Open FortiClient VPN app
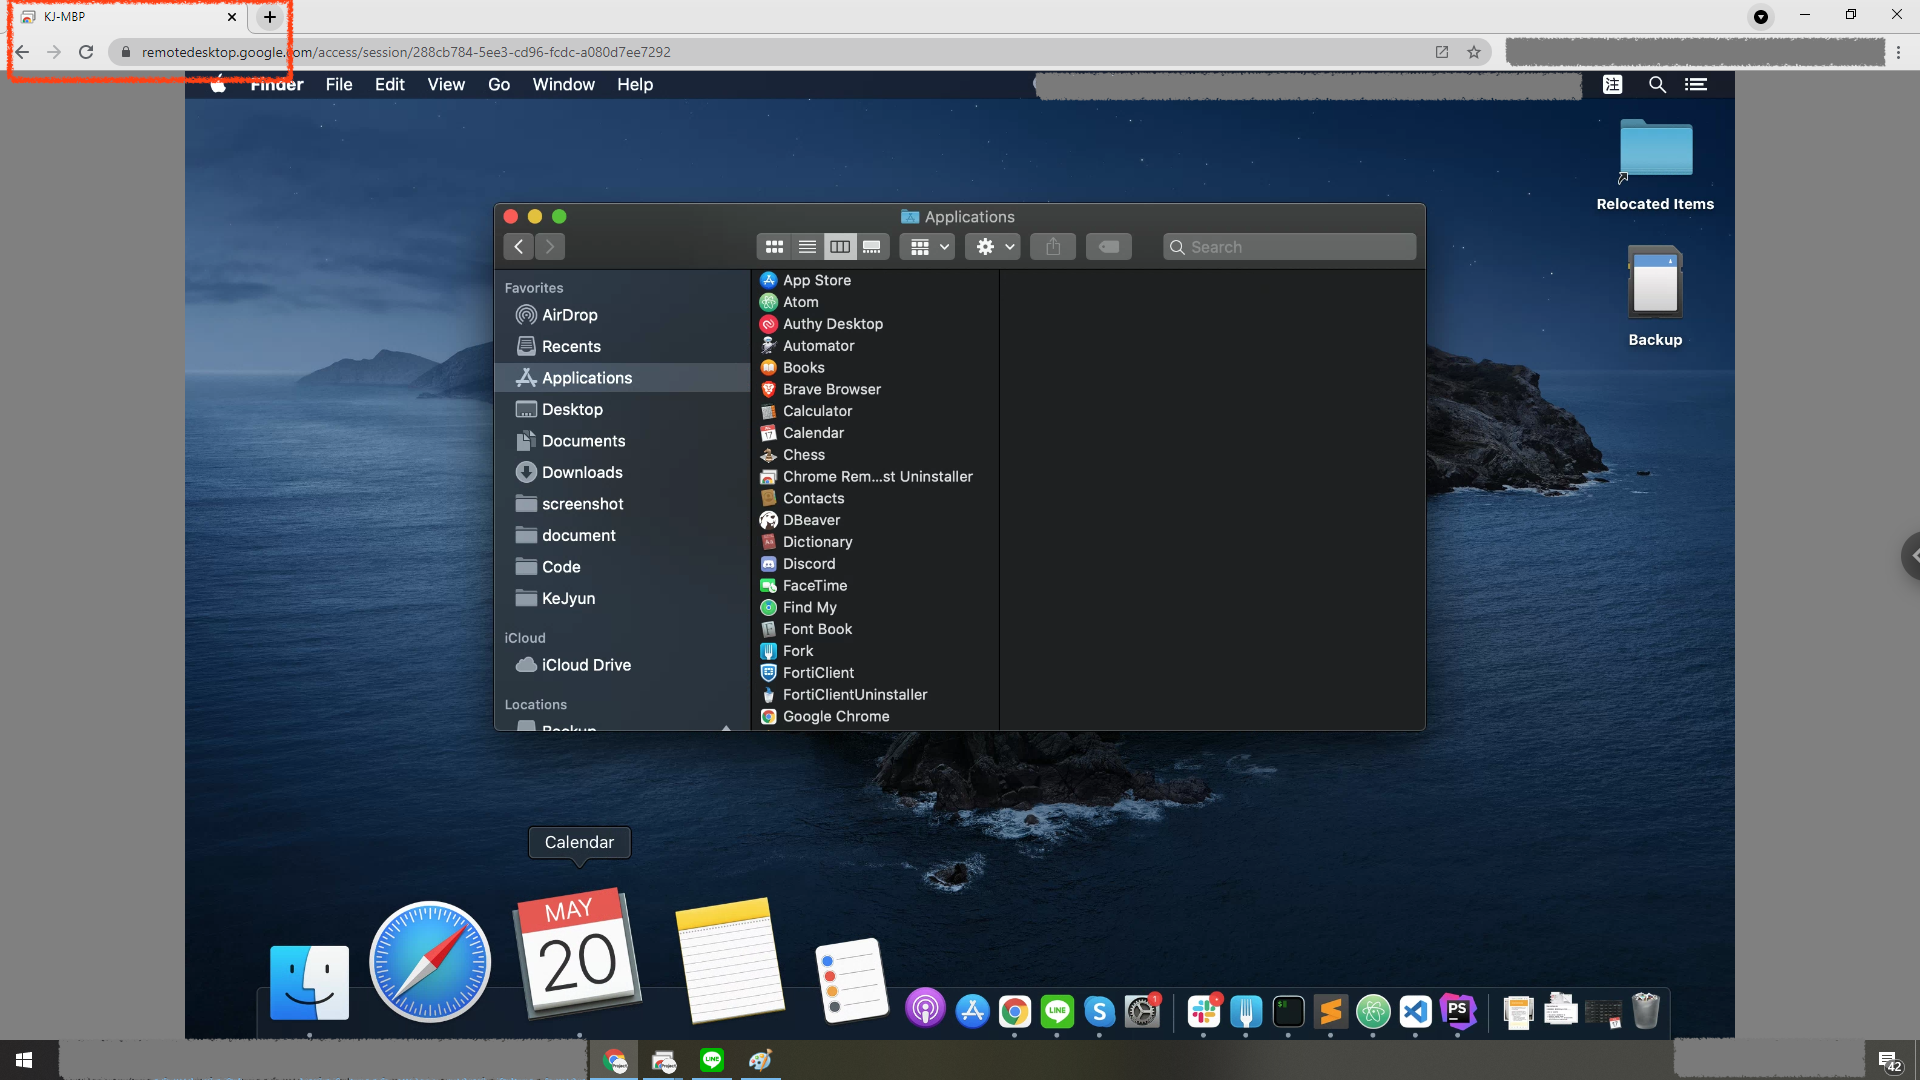This screenshot has height=1080, width=1920. 818,673
